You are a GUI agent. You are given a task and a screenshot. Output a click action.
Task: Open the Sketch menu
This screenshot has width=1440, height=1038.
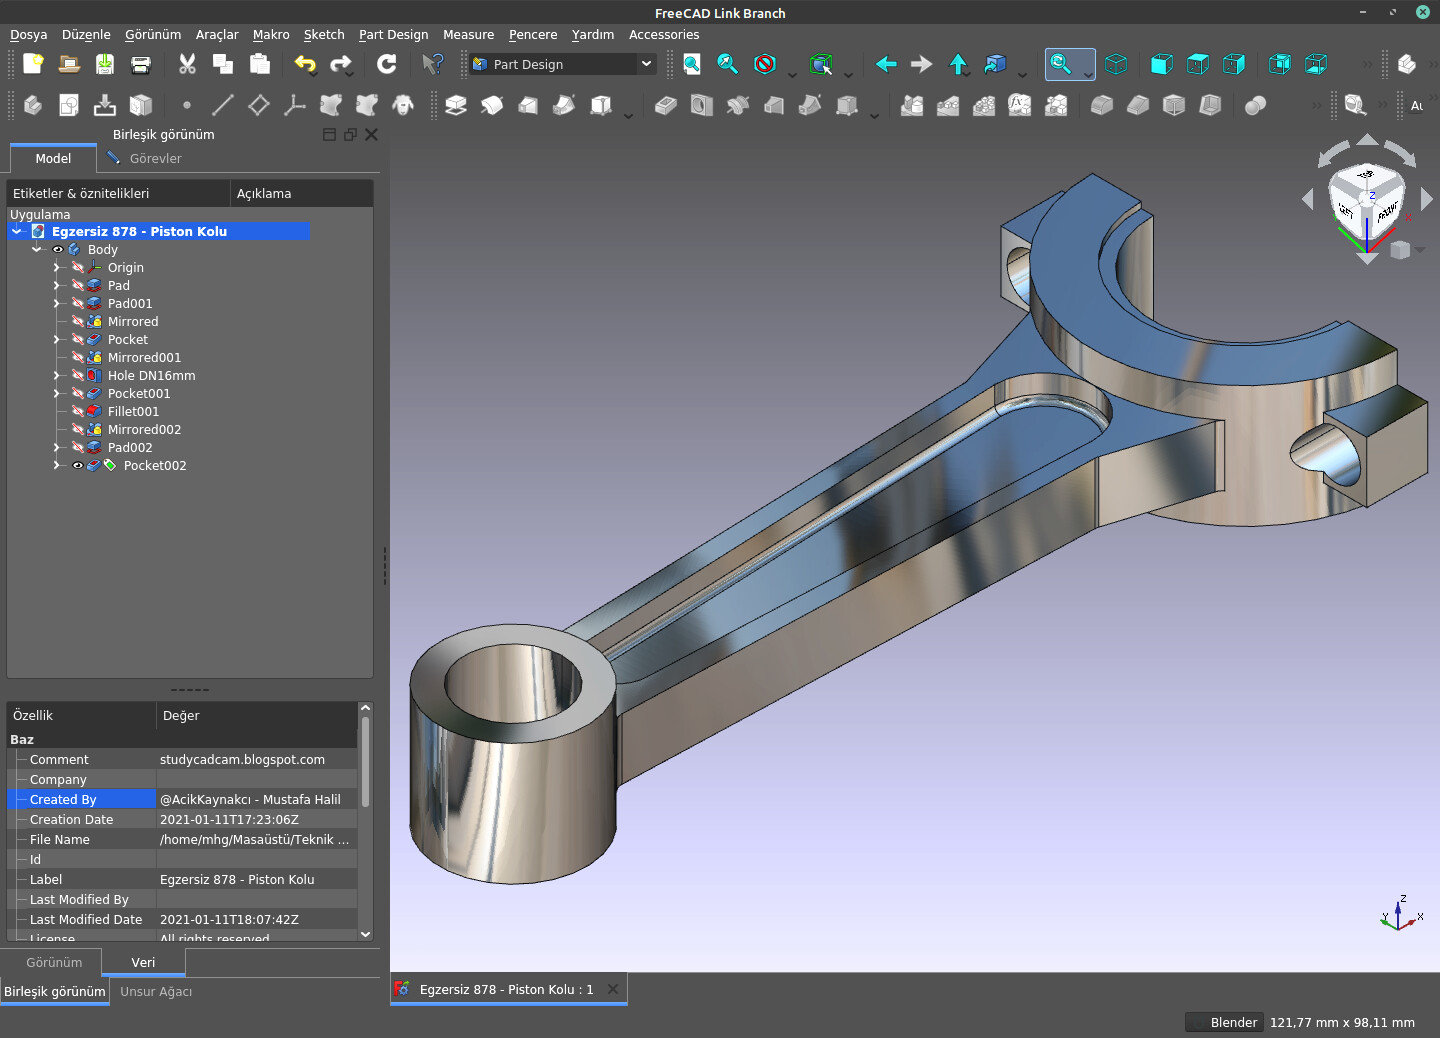[x=324, y=34]
